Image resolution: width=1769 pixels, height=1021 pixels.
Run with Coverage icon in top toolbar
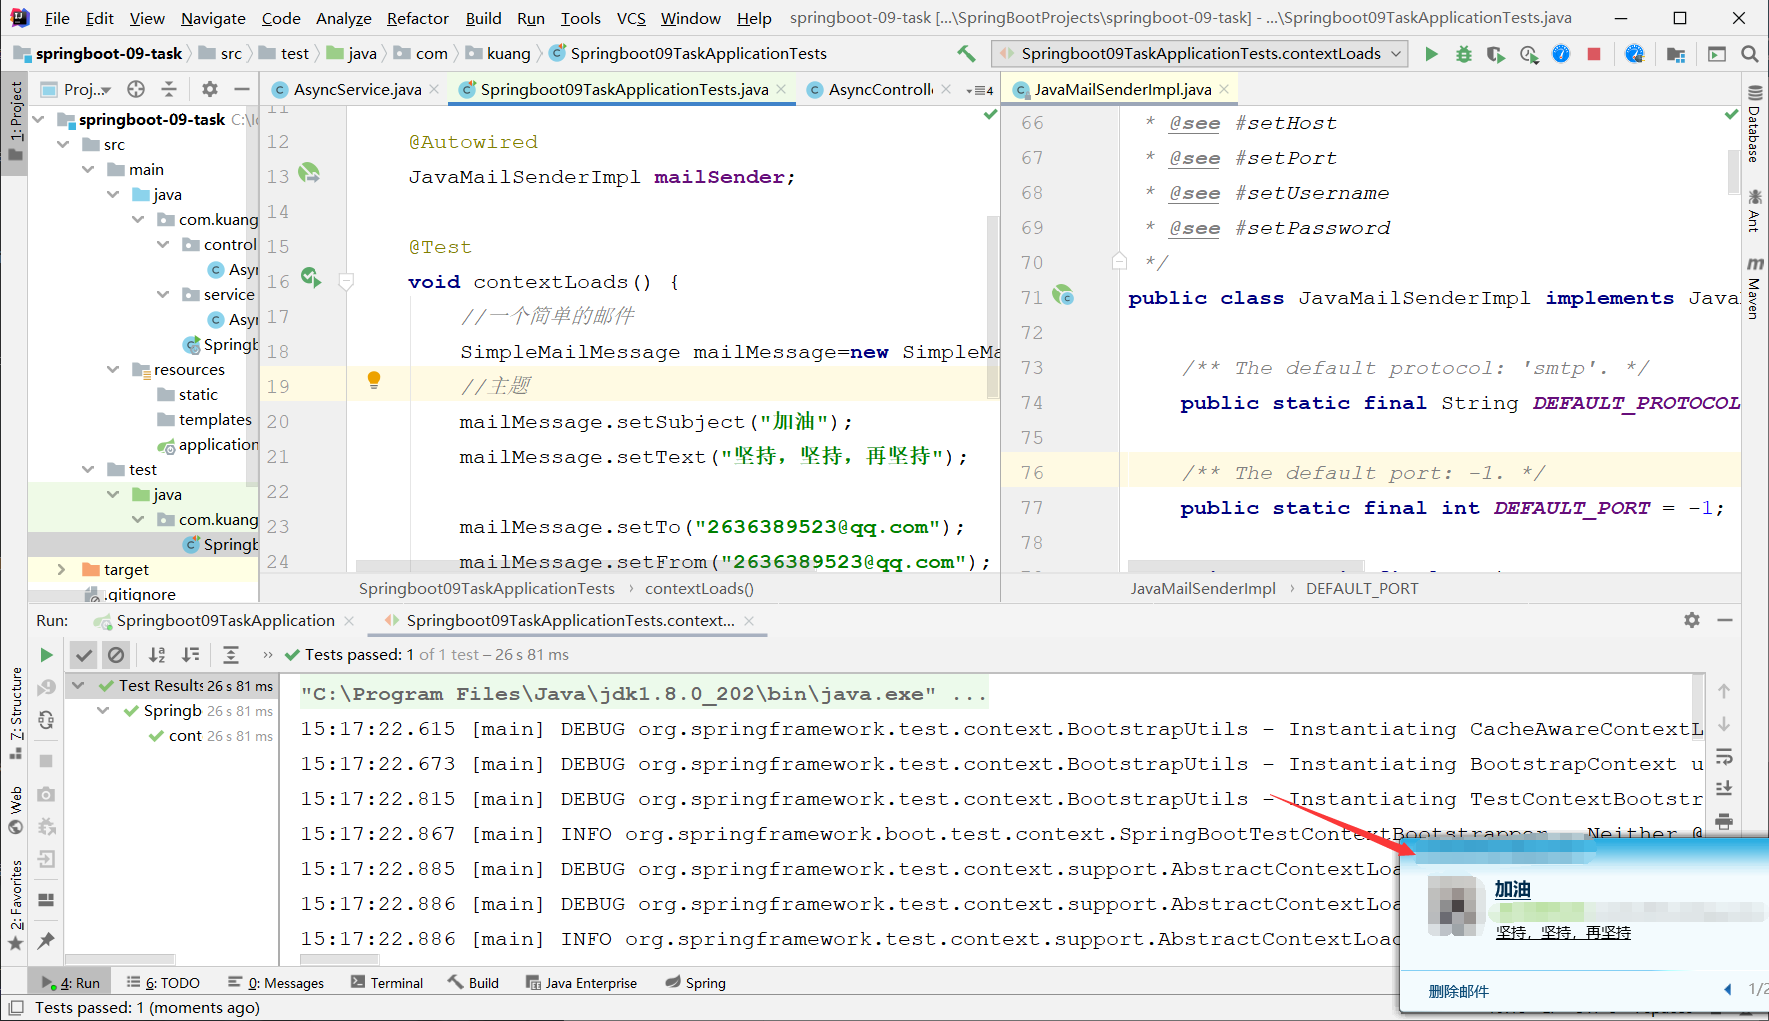1496,54
